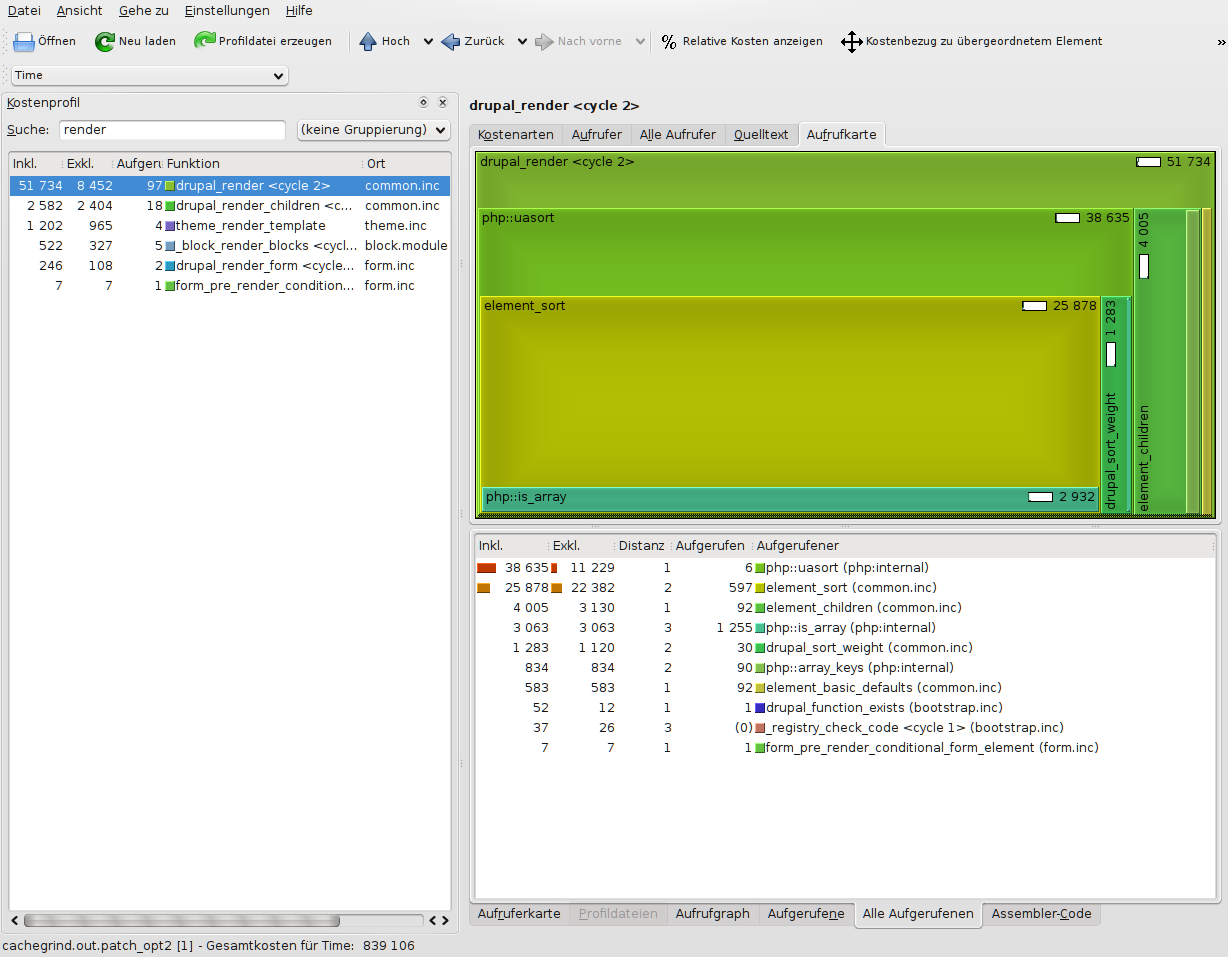Switch to the Aufrufgraph tab
This screenshot has height=957, width=1228.
[x=712, y=914]
